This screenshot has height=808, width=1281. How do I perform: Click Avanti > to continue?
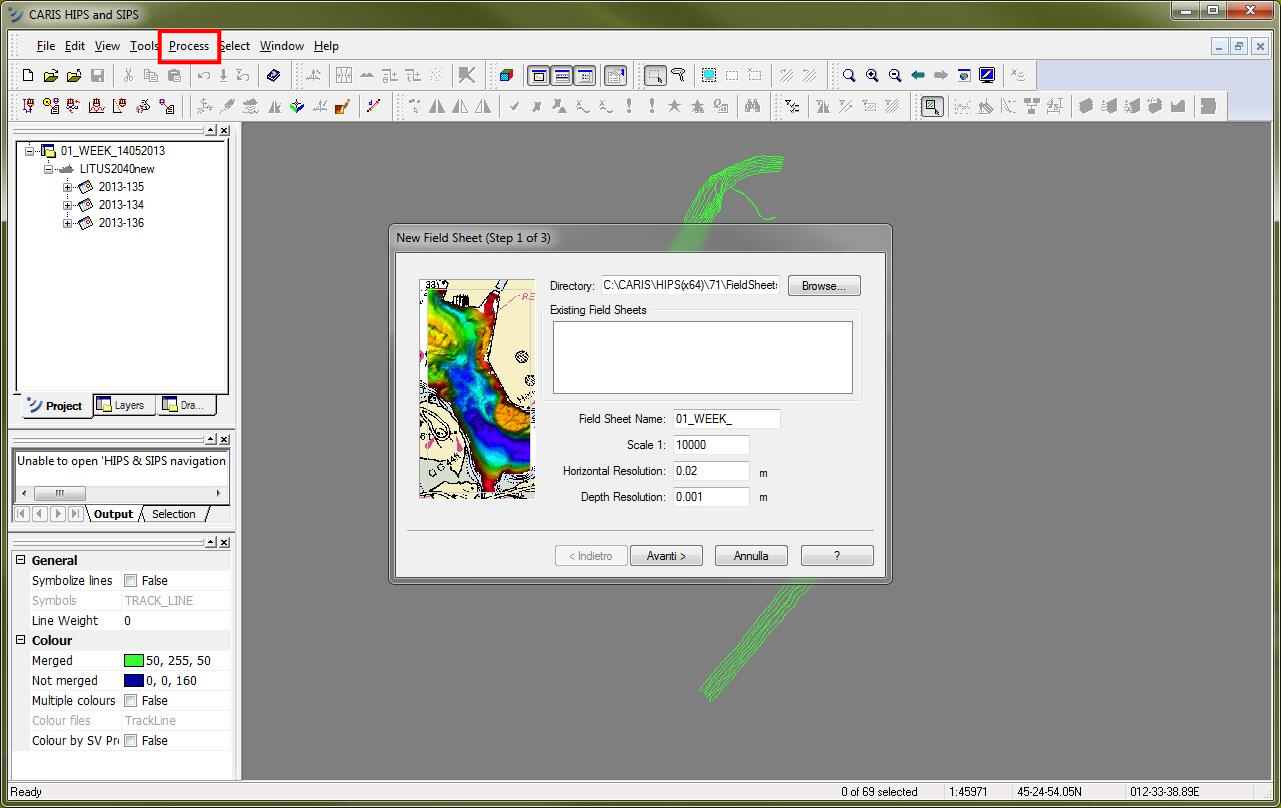666,556
